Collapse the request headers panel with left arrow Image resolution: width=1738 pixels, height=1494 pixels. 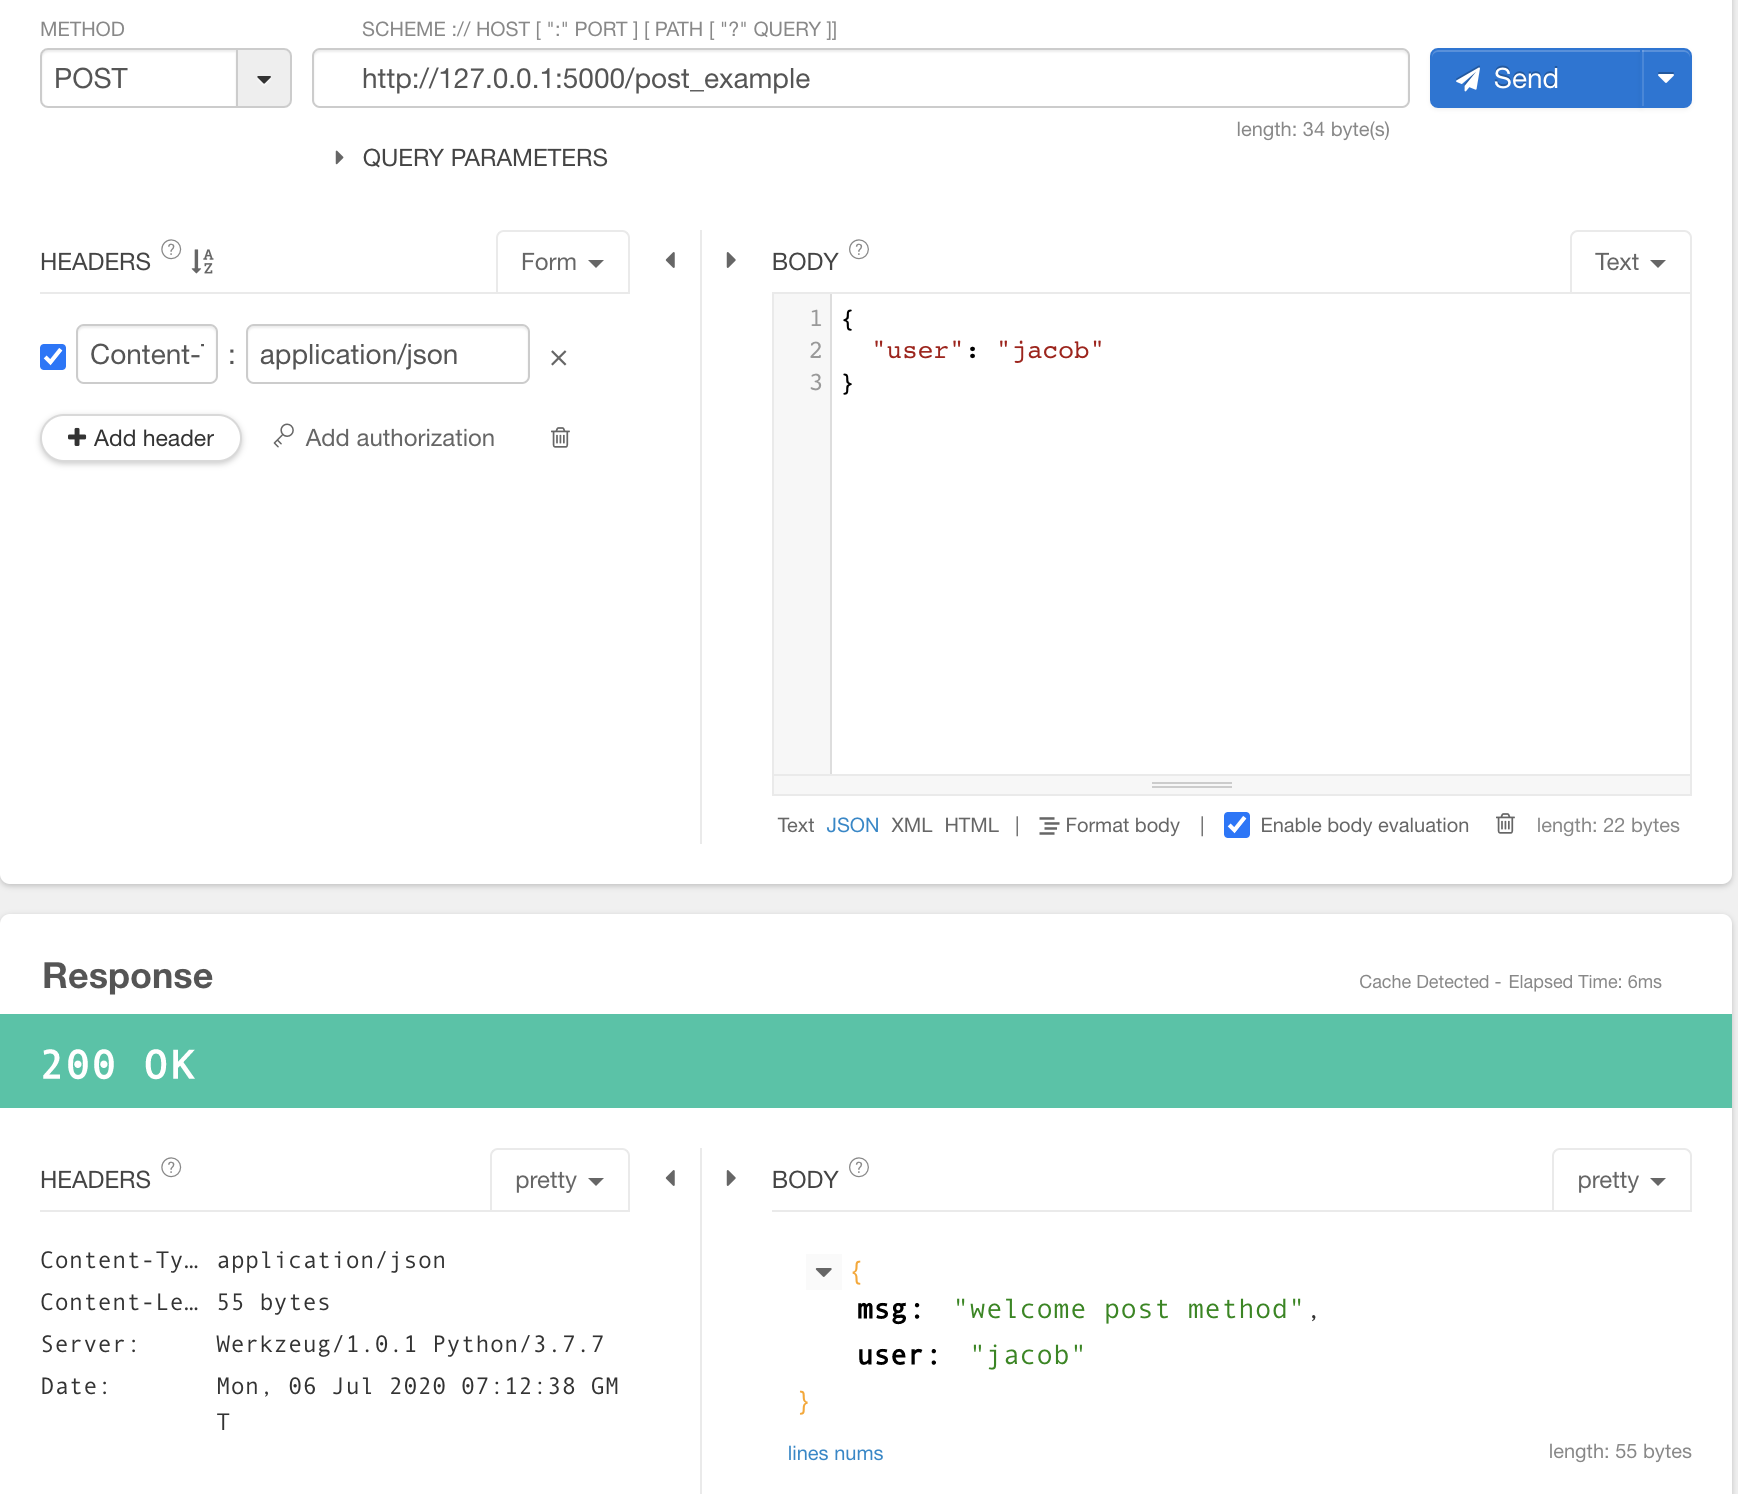click(671, 260)
